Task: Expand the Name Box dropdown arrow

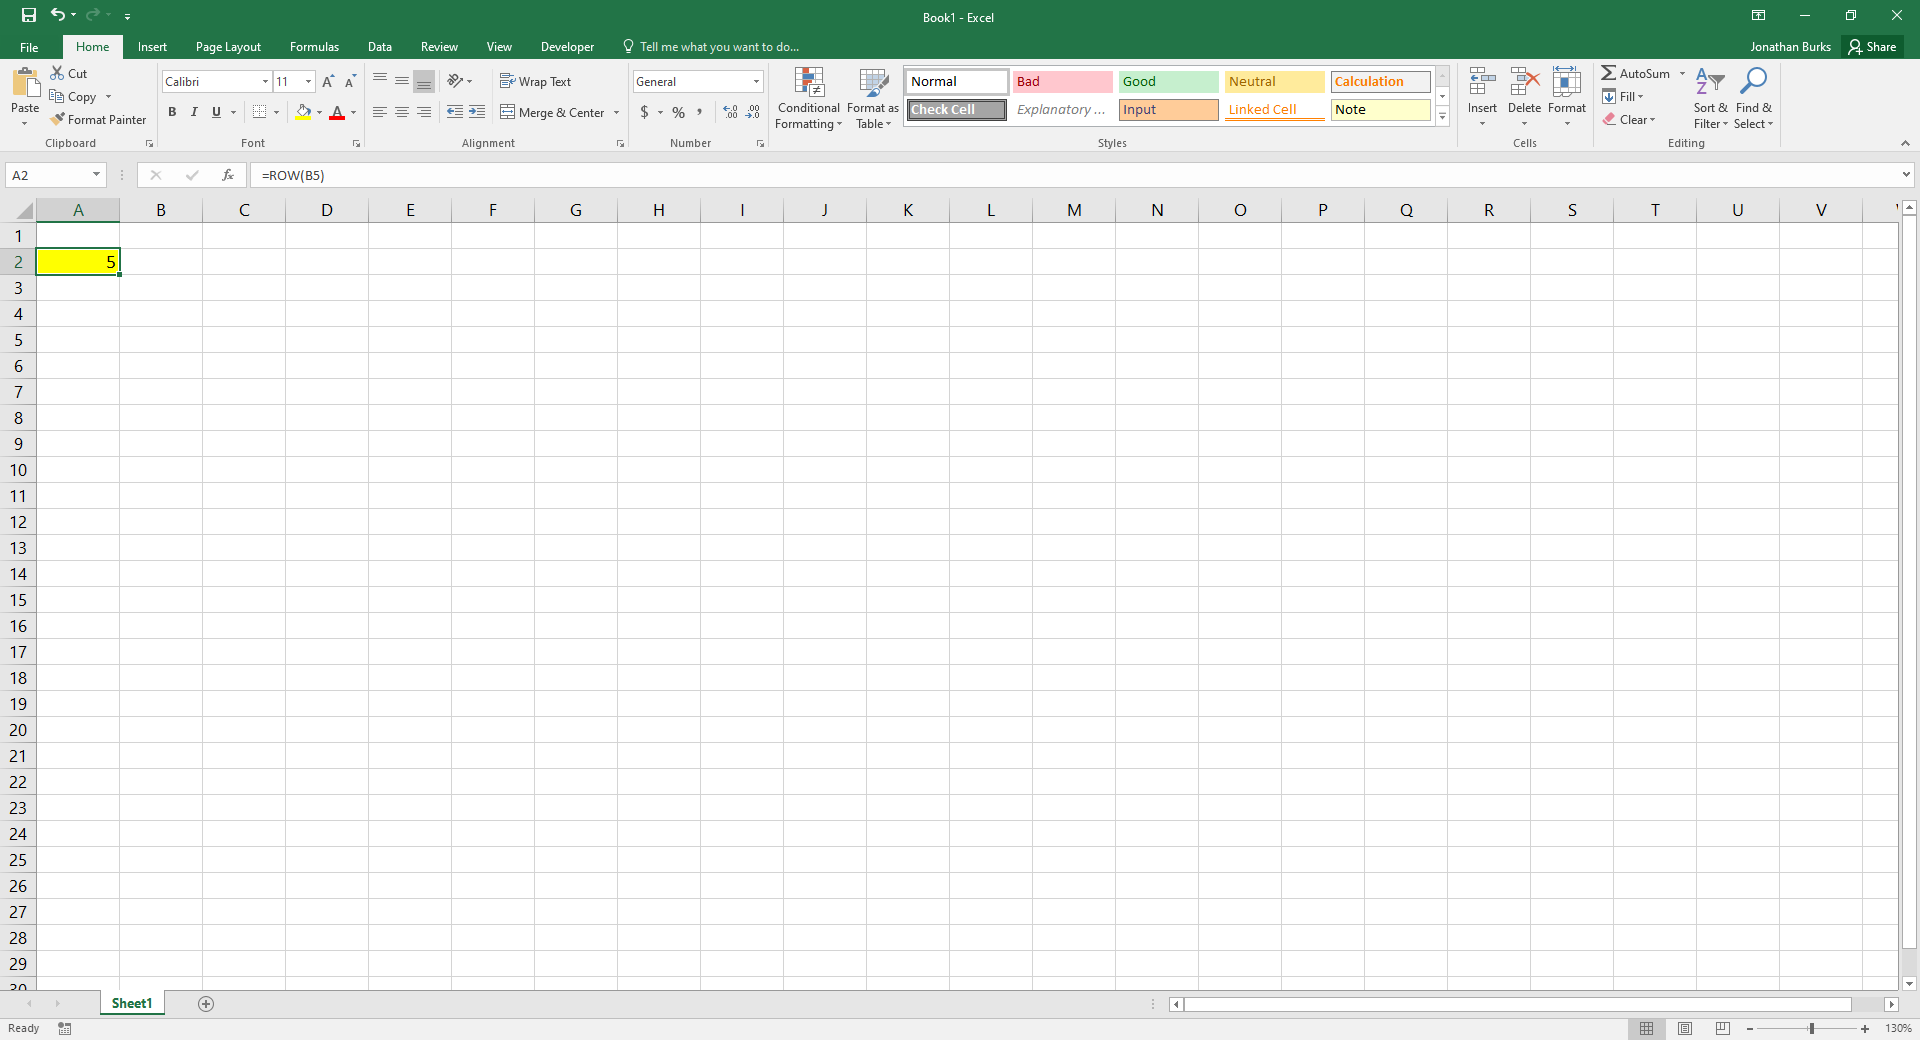Action: coord(96,175)
